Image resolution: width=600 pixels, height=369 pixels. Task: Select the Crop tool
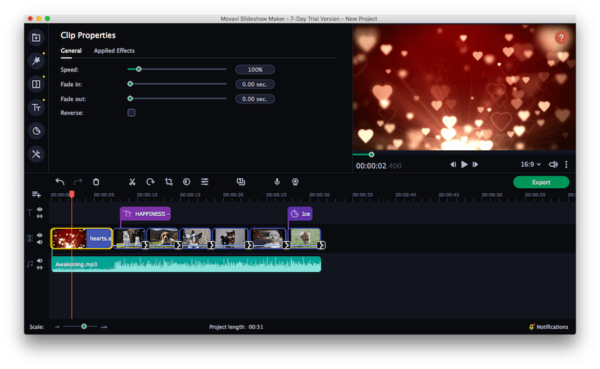click(x=169, y=182)
